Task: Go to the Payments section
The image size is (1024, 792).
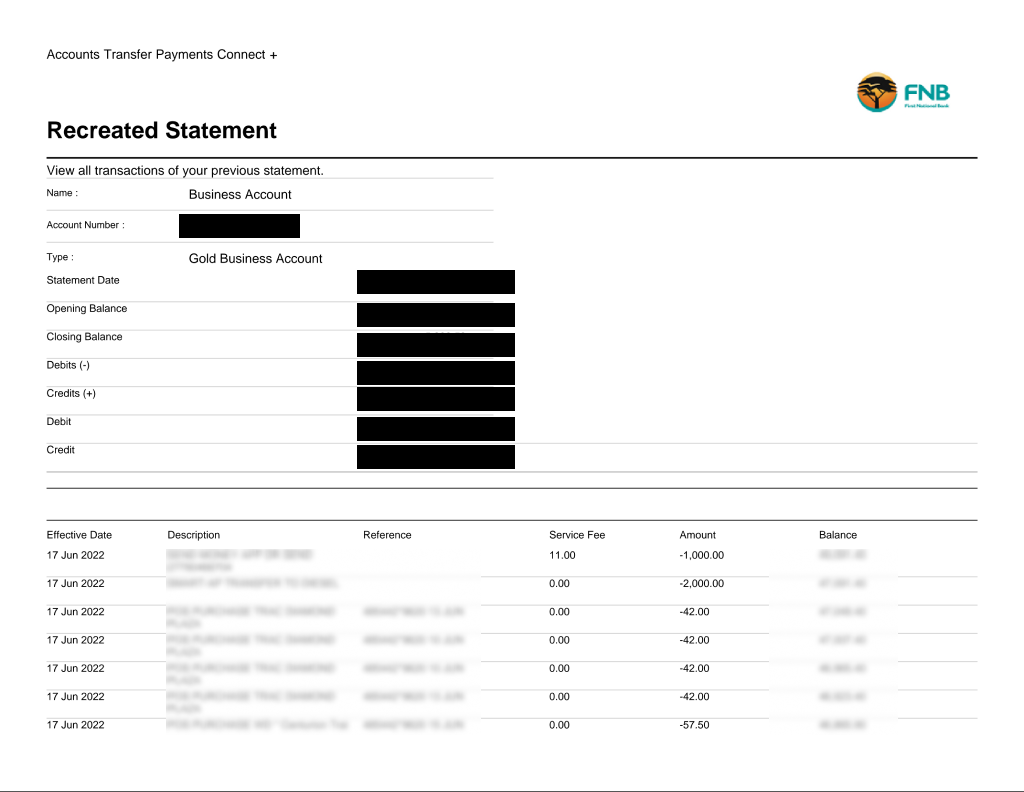Action: [184, 55]
